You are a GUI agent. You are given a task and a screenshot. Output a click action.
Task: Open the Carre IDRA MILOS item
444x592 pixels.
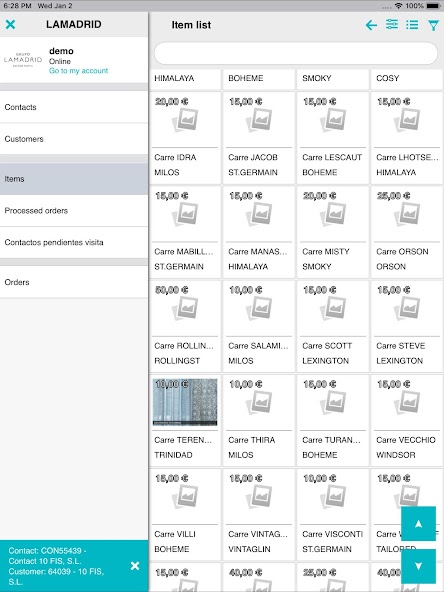click(x=185, y=138)
